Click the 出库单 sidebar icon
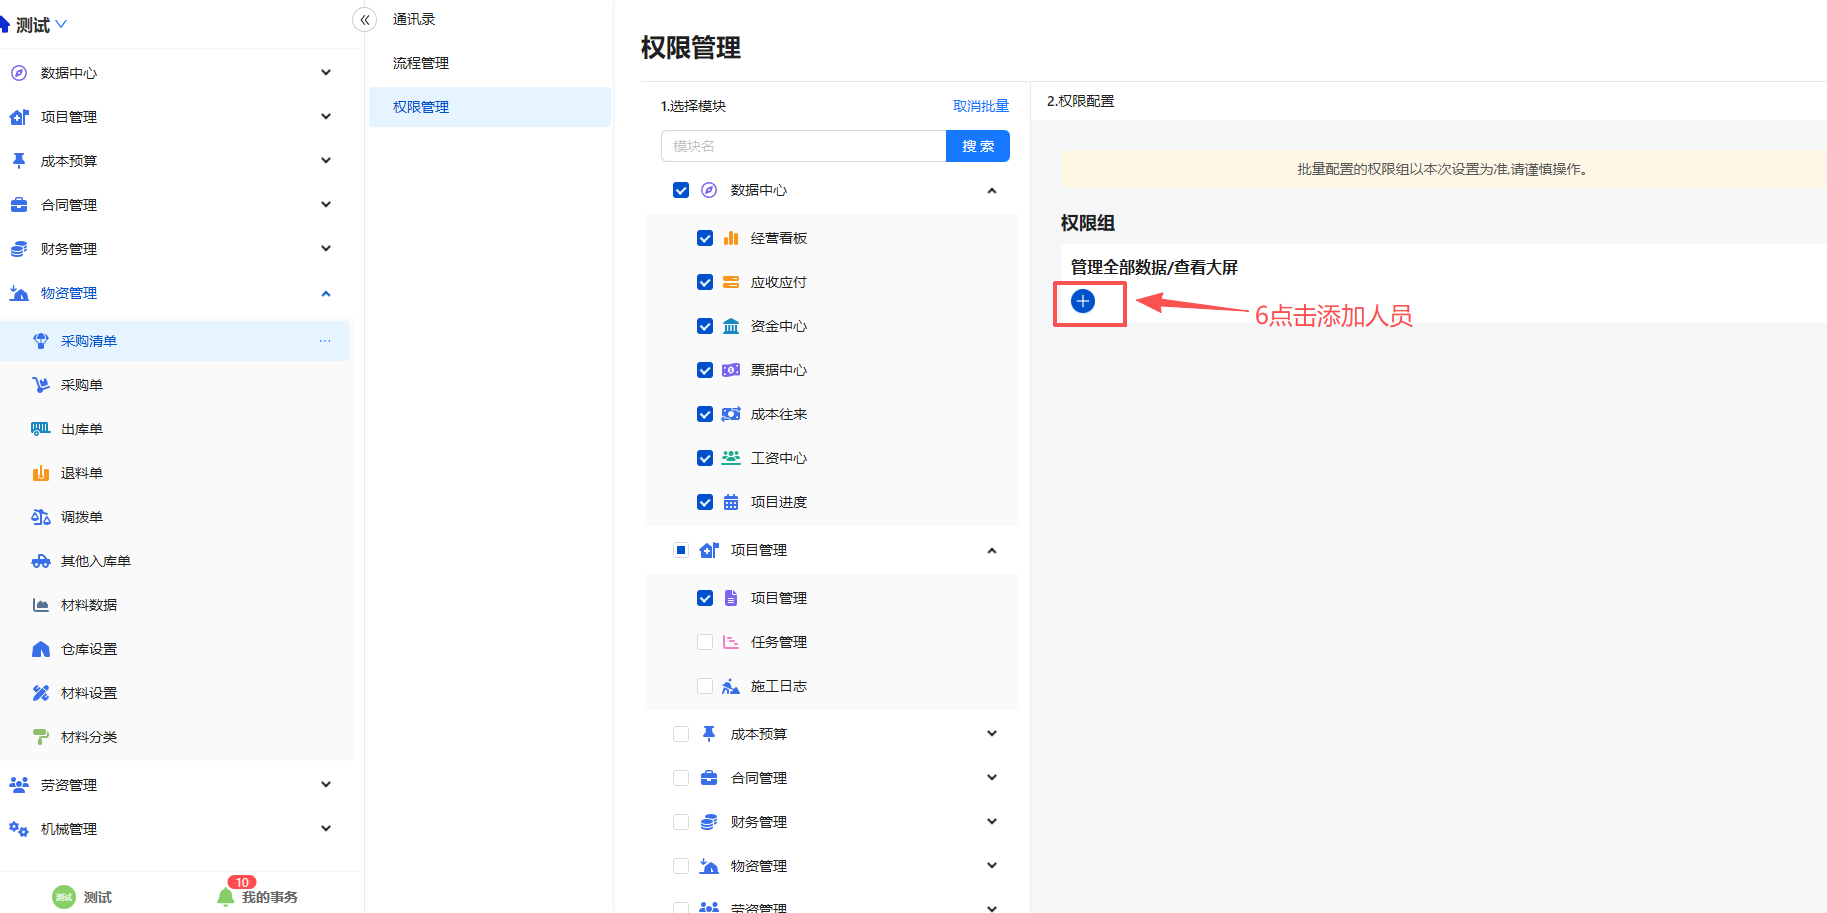This screenshot has width=1827, height=913. coord(40,429)
